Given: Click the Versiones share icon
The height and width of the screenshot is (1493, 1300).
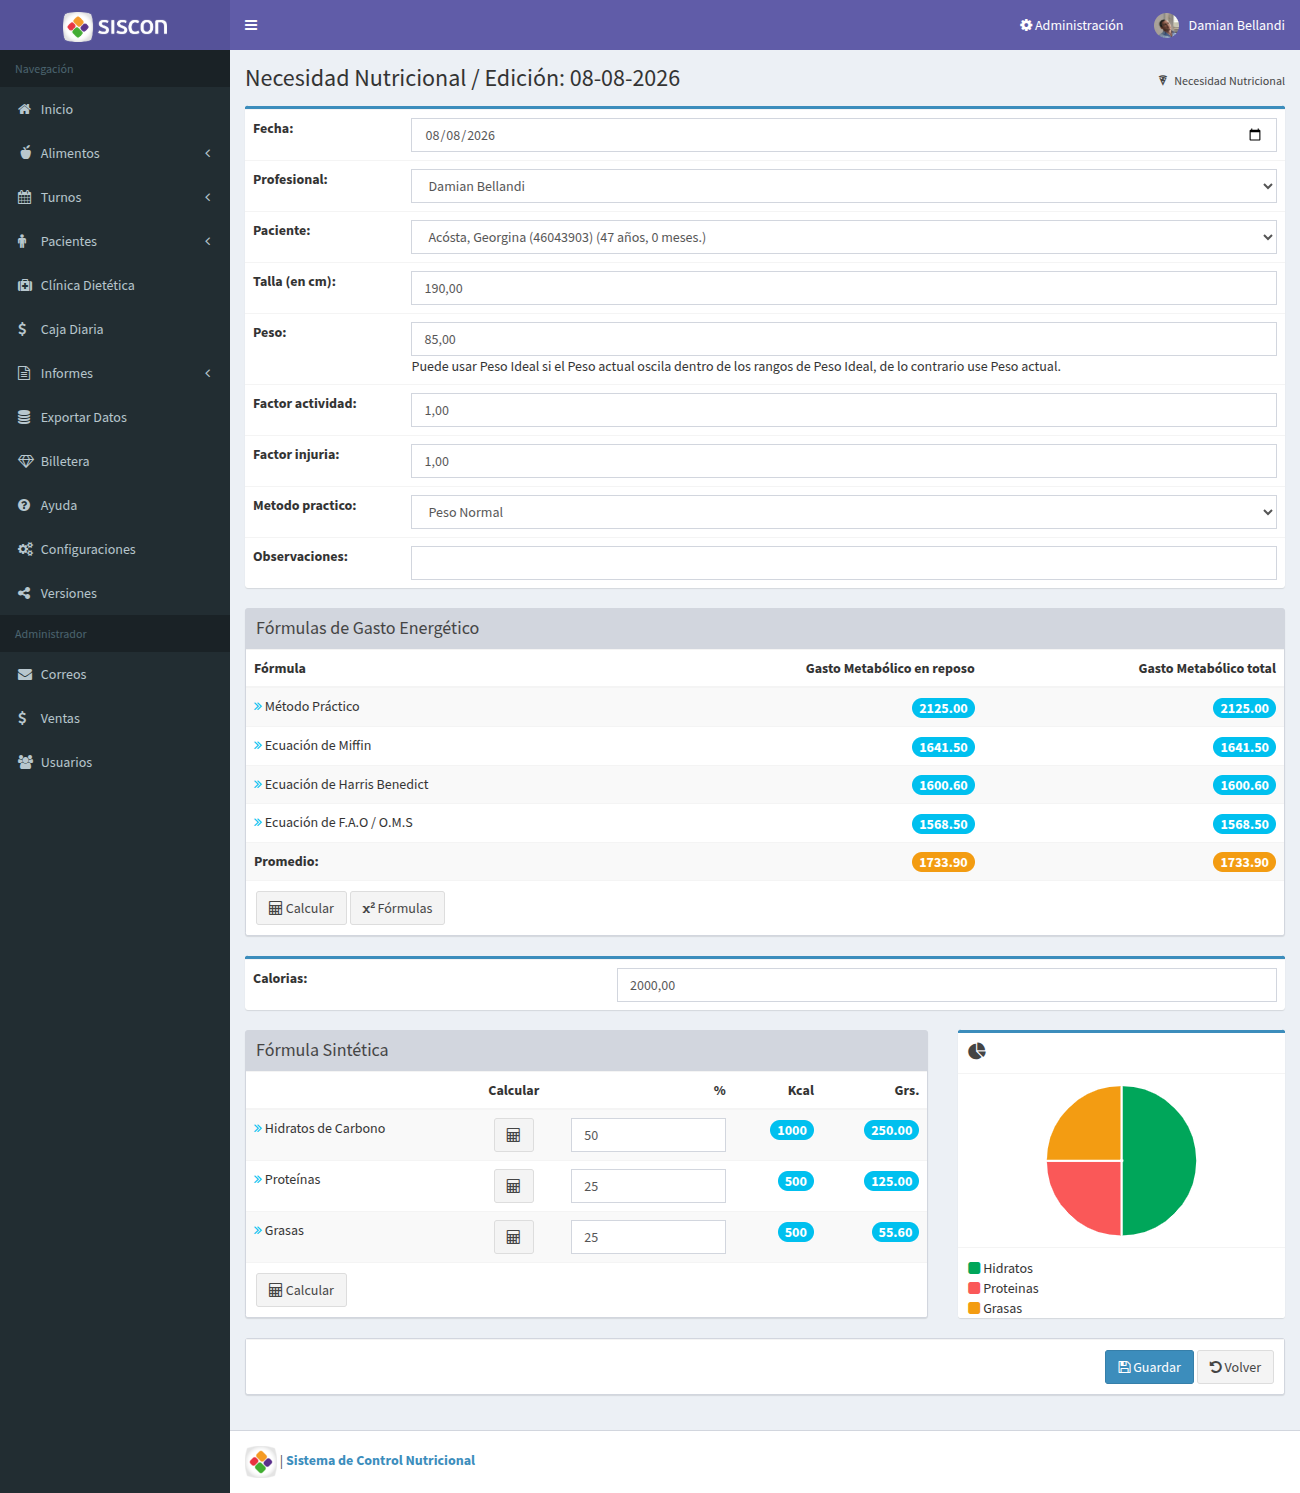Looking at the screenshot, I should click(24, 593).
